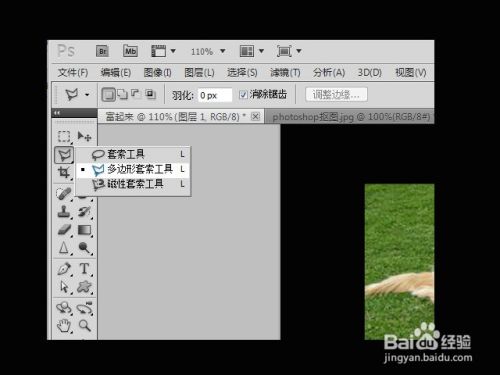Viewport: 500px width, 375px height.
Task: Open the 文件(F) menu
Action: 73,72
